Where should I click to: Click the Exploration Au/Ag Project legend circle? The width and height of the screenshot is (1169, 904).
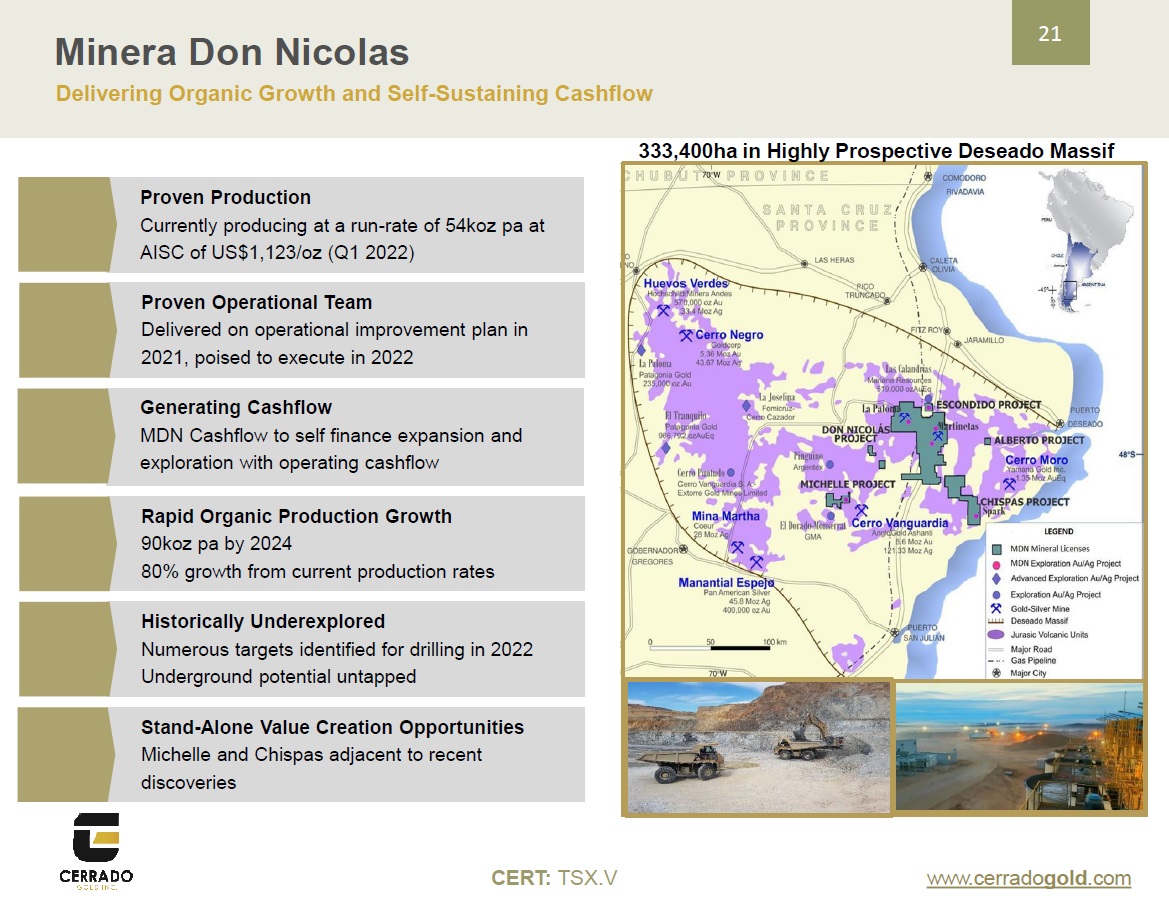[996, 595]
